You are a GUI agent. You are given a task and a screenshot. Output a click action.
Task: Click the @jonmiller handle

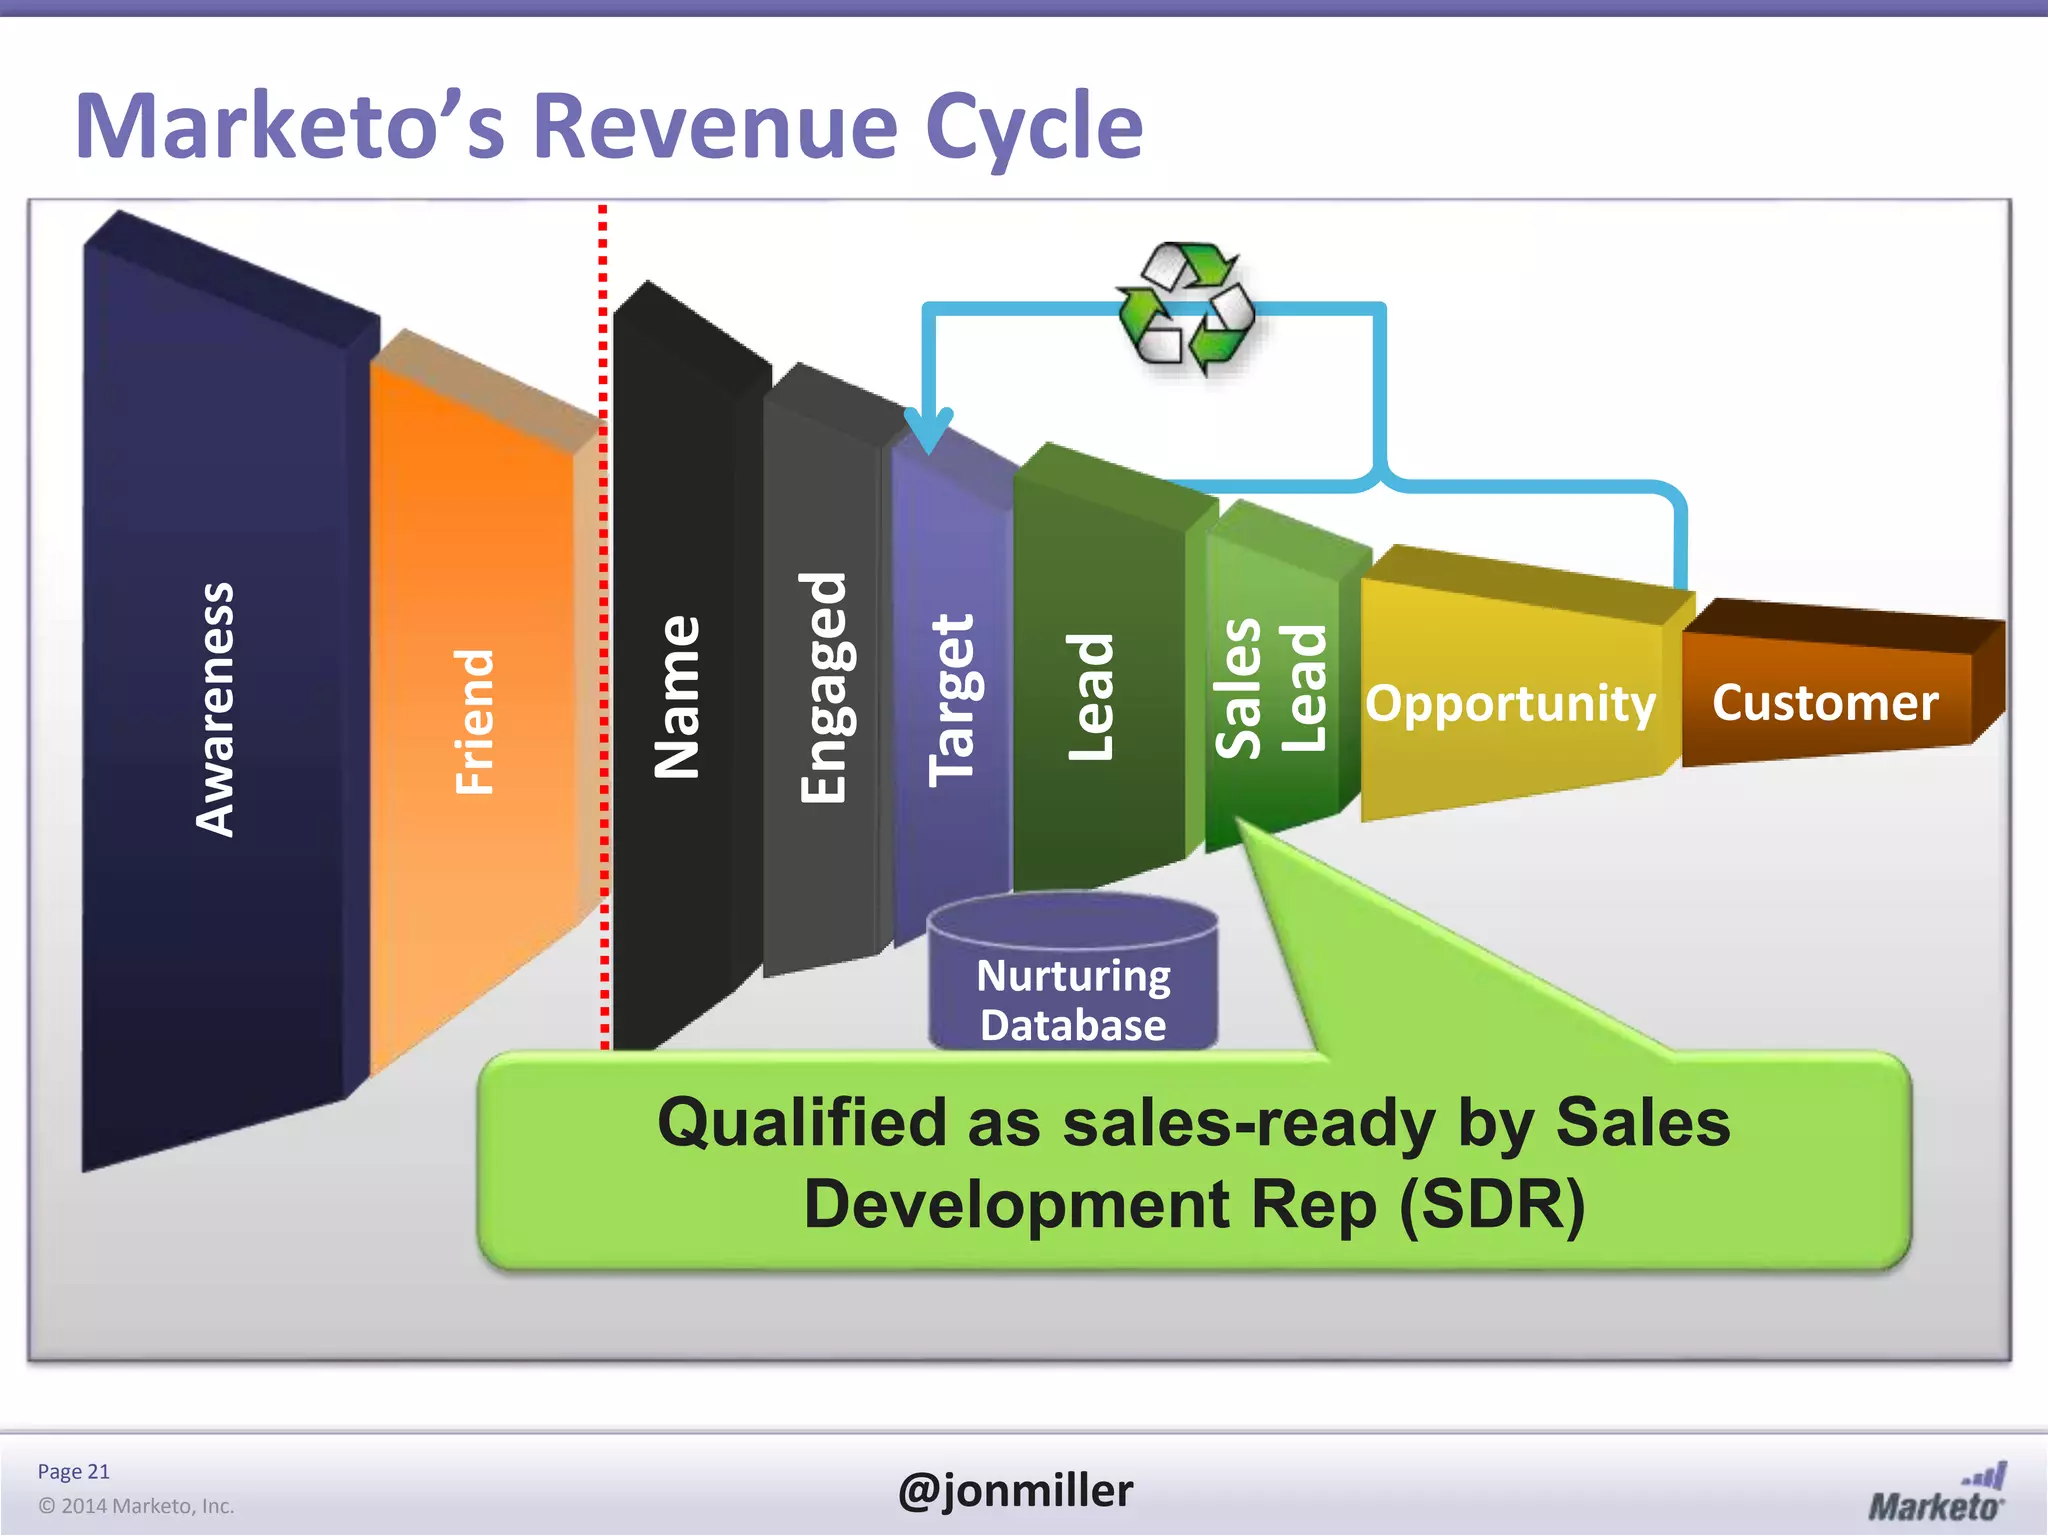1016,1490
